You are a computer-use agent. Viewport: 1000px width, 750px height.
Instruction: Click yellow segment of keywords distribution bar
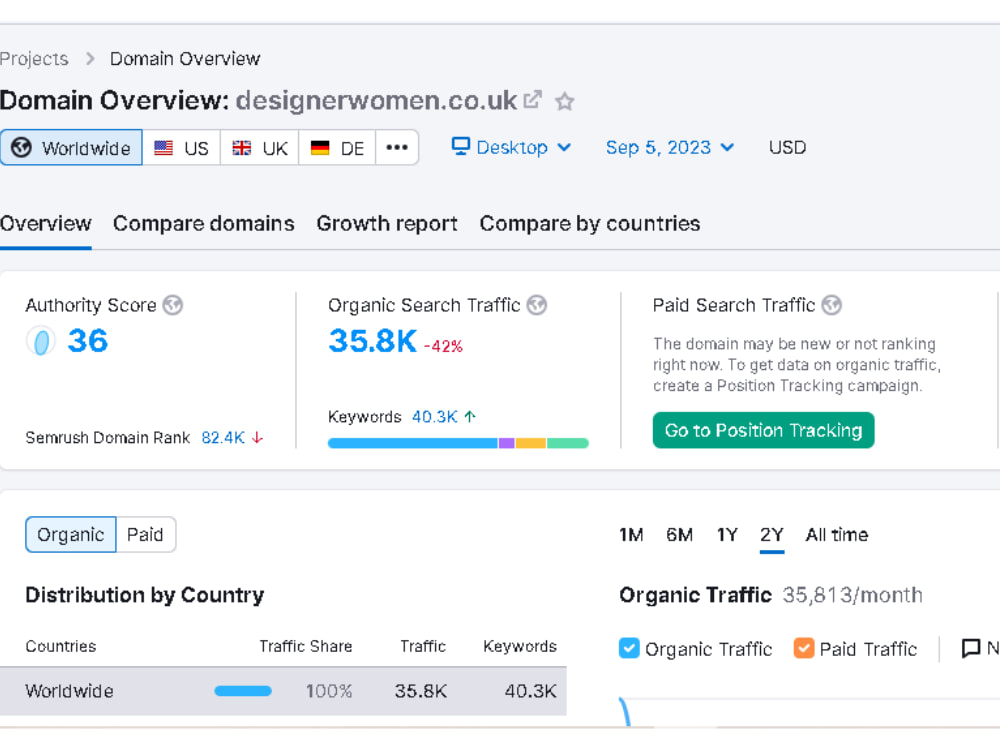(531, 443)
